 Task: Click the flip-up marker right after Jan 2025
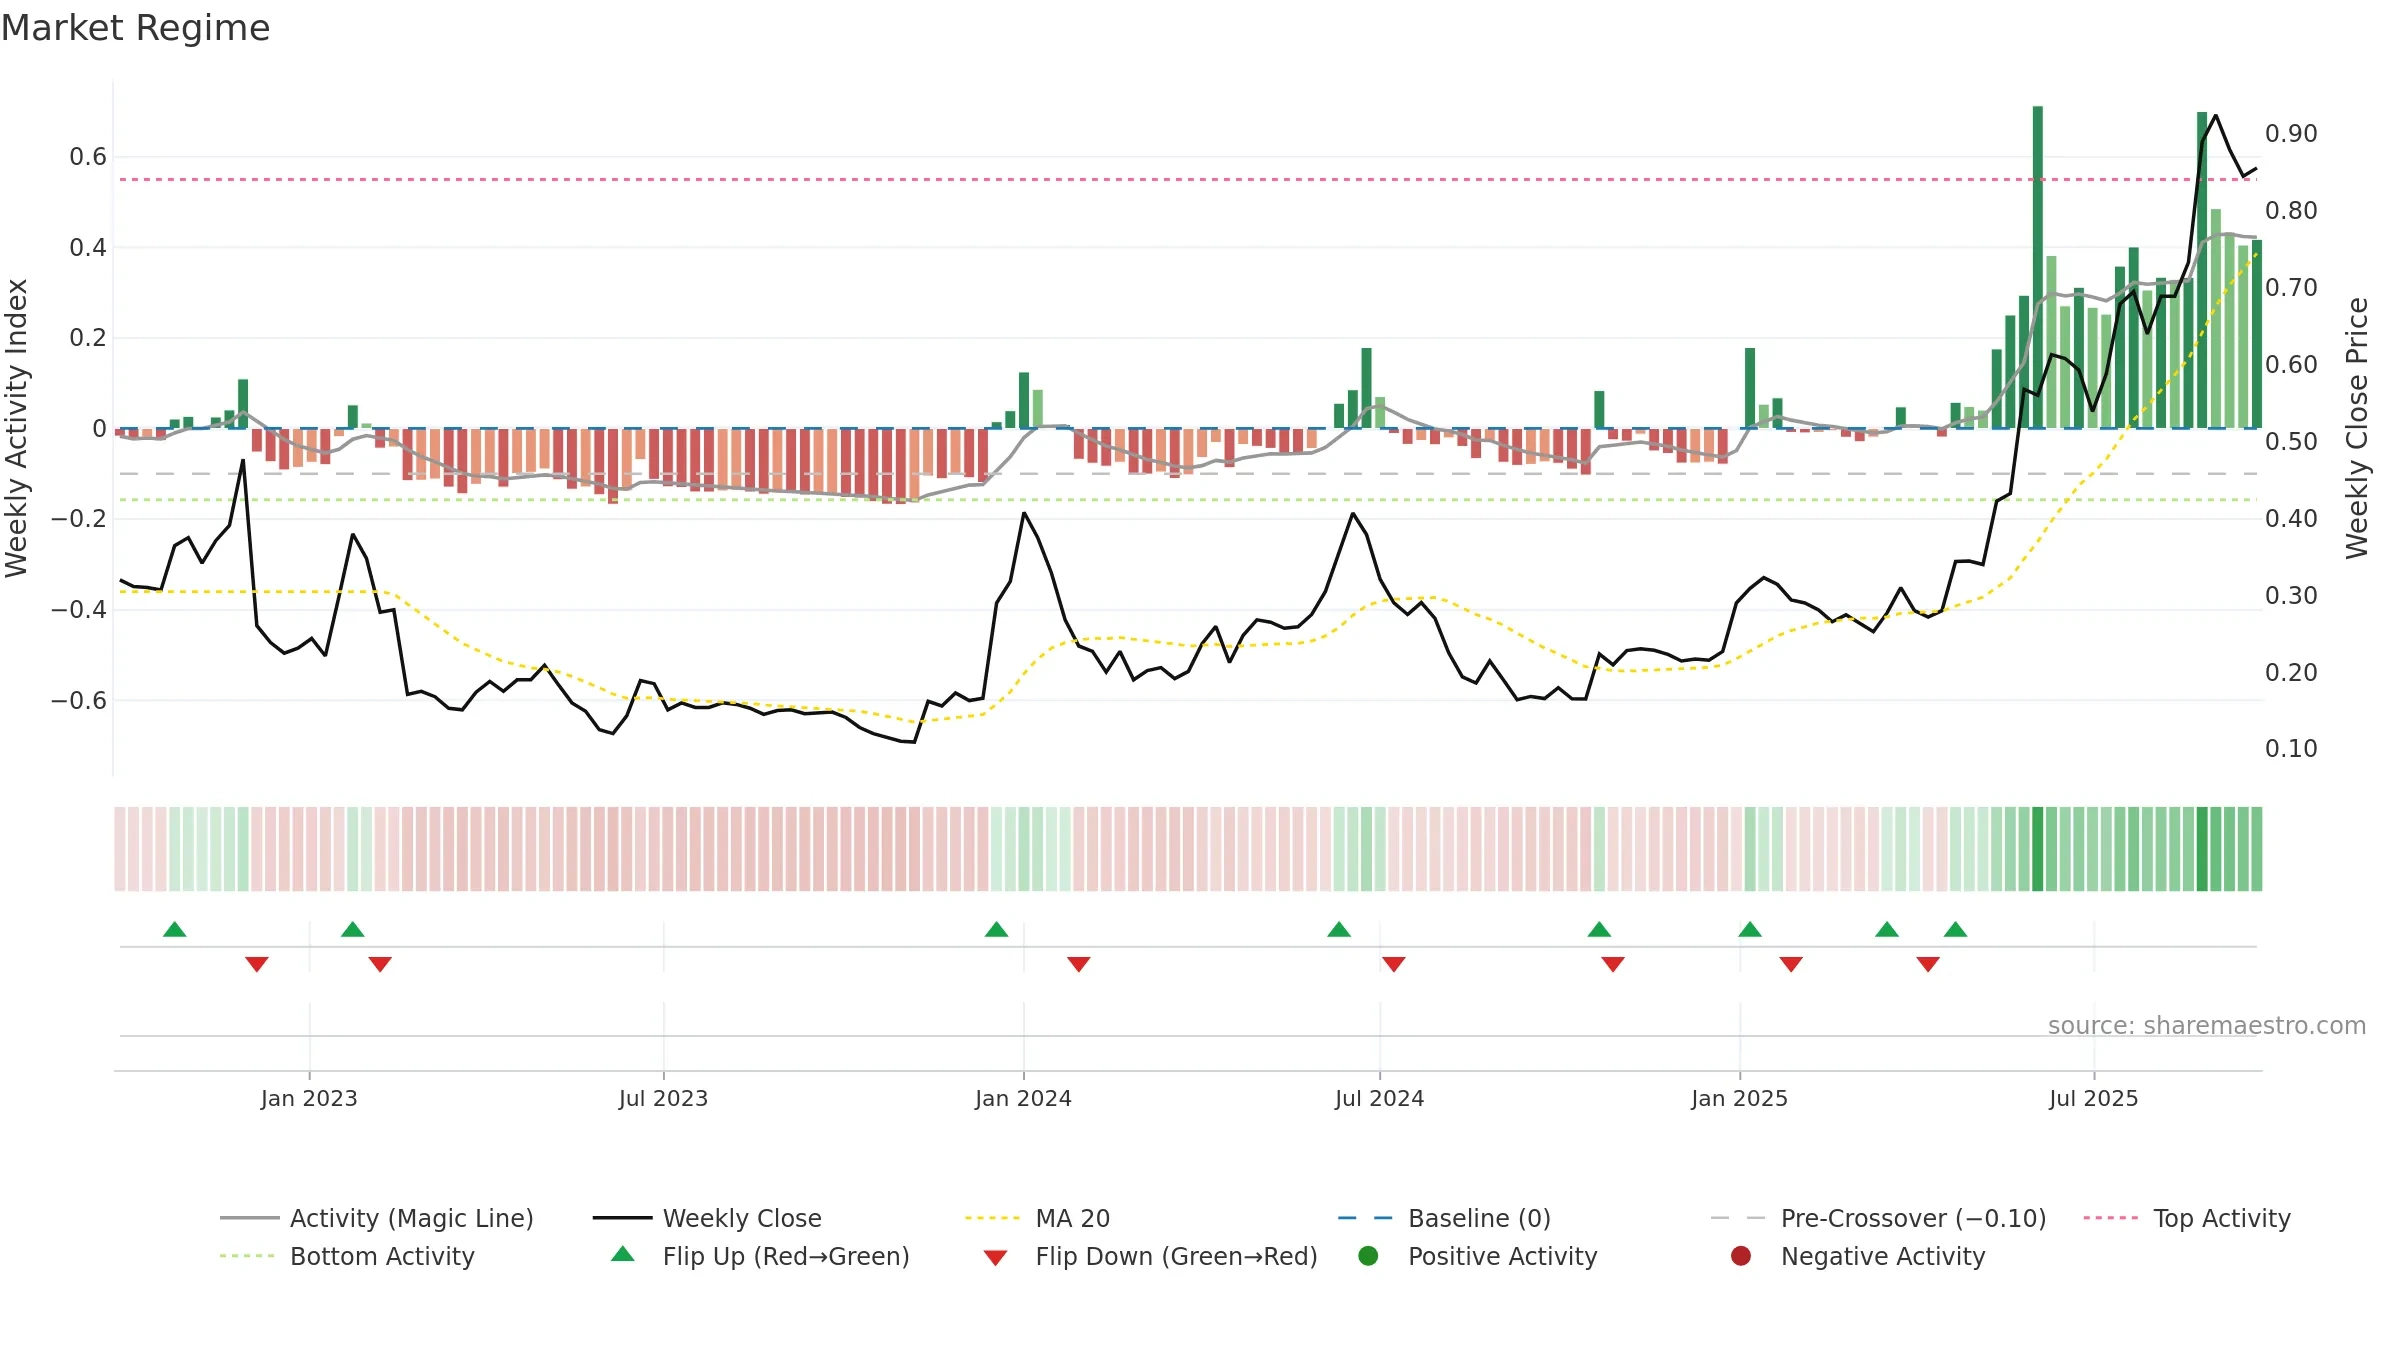point(1750,930)
